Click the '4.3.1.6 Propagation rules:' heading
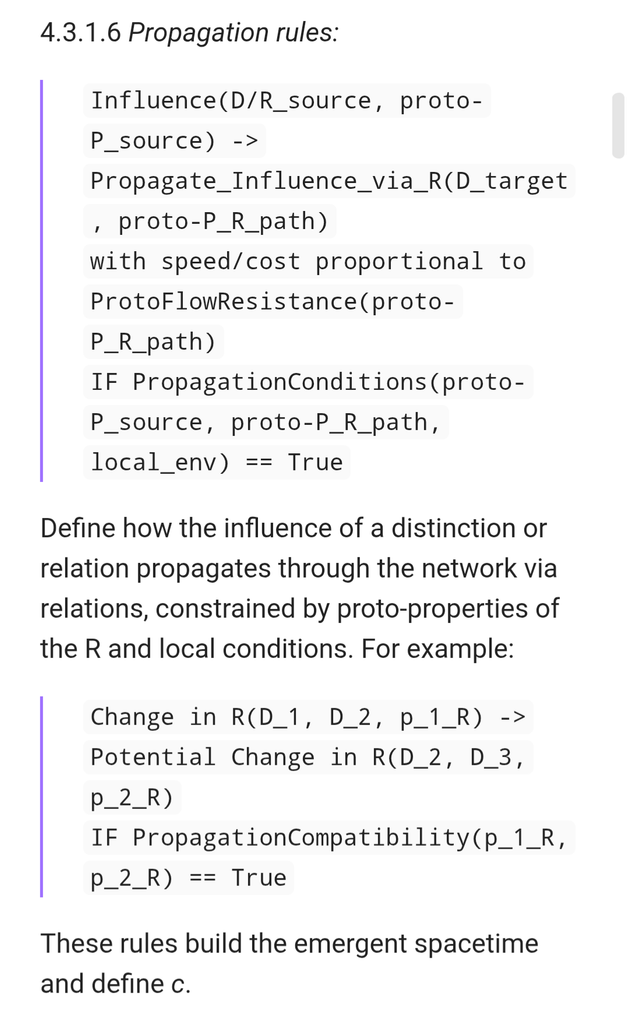The image size is (629, 1024). point(189,32)
